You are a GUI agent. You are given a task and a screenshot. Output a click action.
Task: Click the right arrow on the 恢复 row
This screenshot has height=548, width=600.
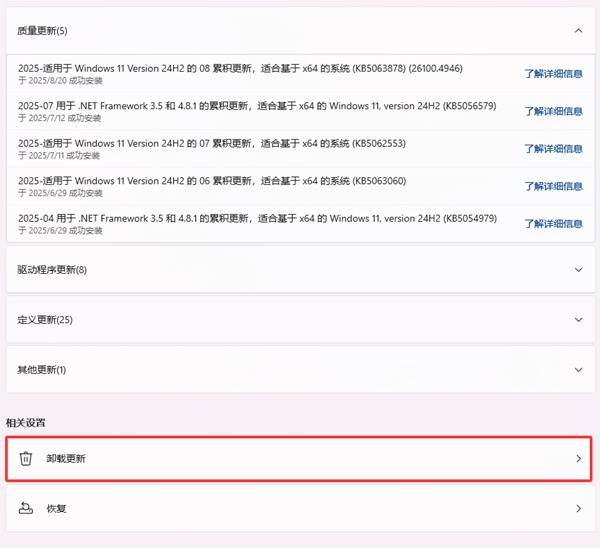pos(578,509)
